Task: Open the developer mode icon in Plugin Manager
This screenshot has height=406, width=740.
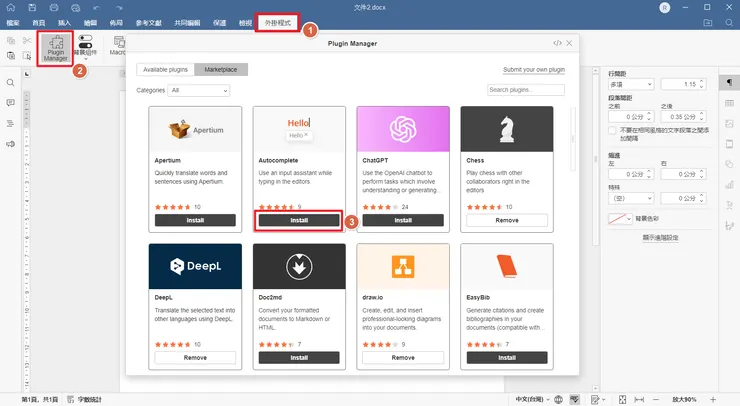Action: tap(557, 43)
